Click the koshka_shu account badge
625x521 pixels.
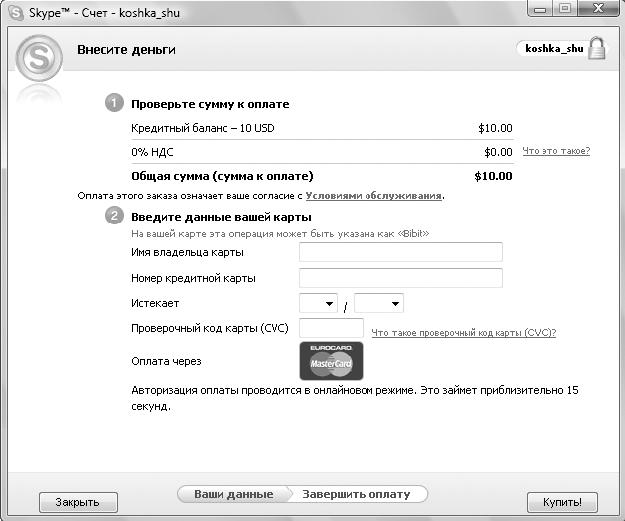click(554, 49)
